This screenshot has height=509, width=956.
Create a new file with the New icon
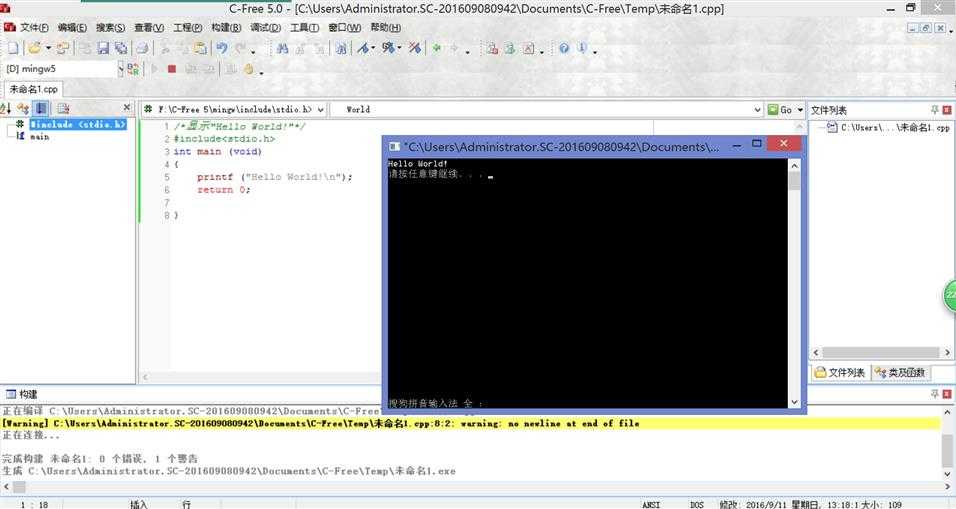click(x=13, y=48)
